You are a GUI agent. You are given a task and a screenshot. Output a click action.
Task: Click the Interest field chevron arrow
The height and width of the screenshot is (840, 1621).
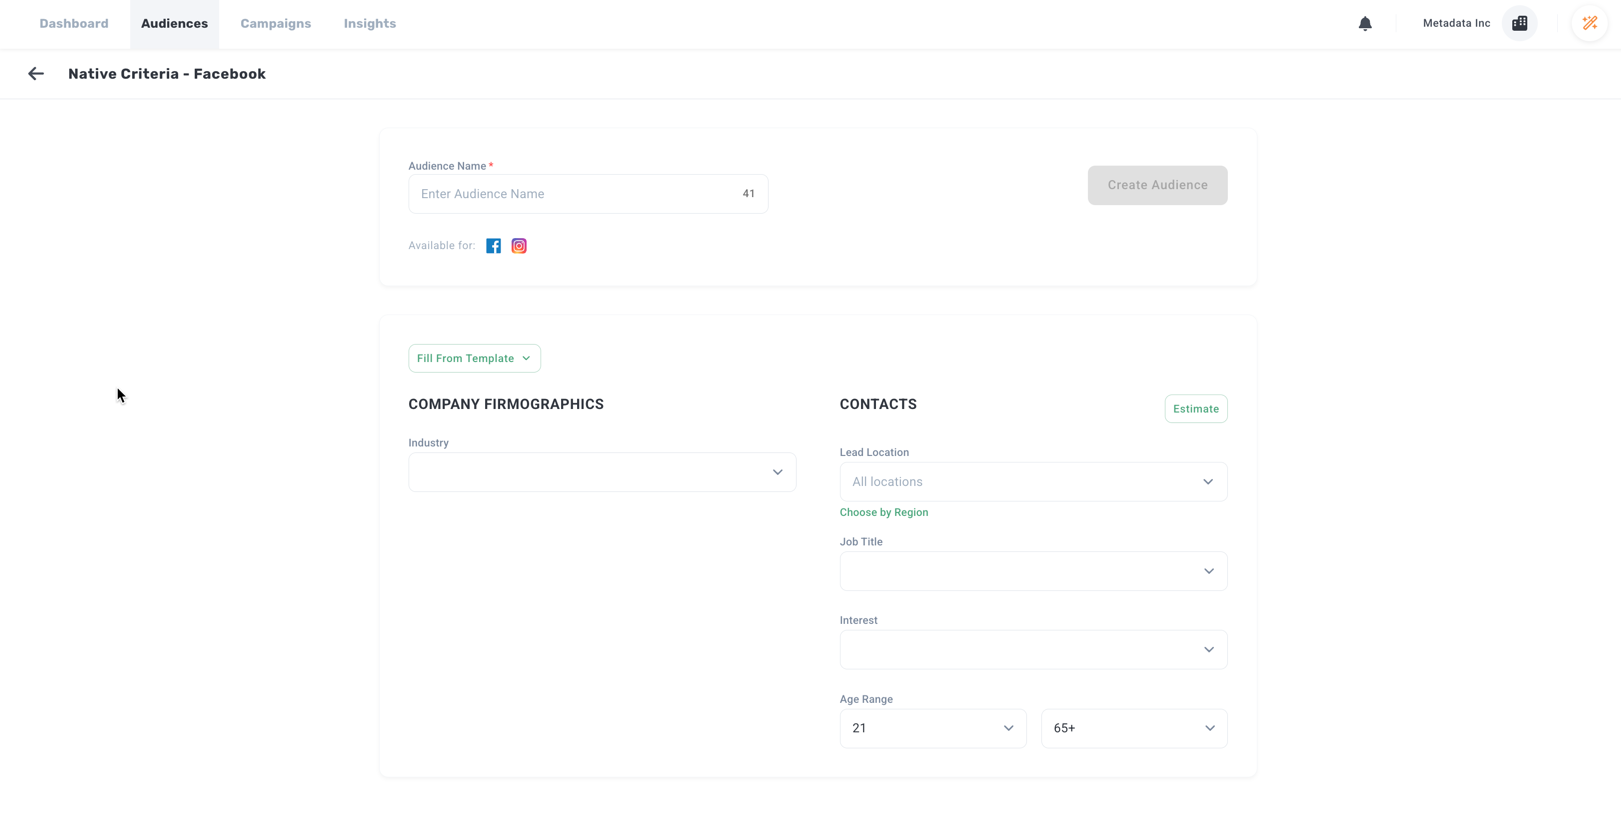(1208, 650)
